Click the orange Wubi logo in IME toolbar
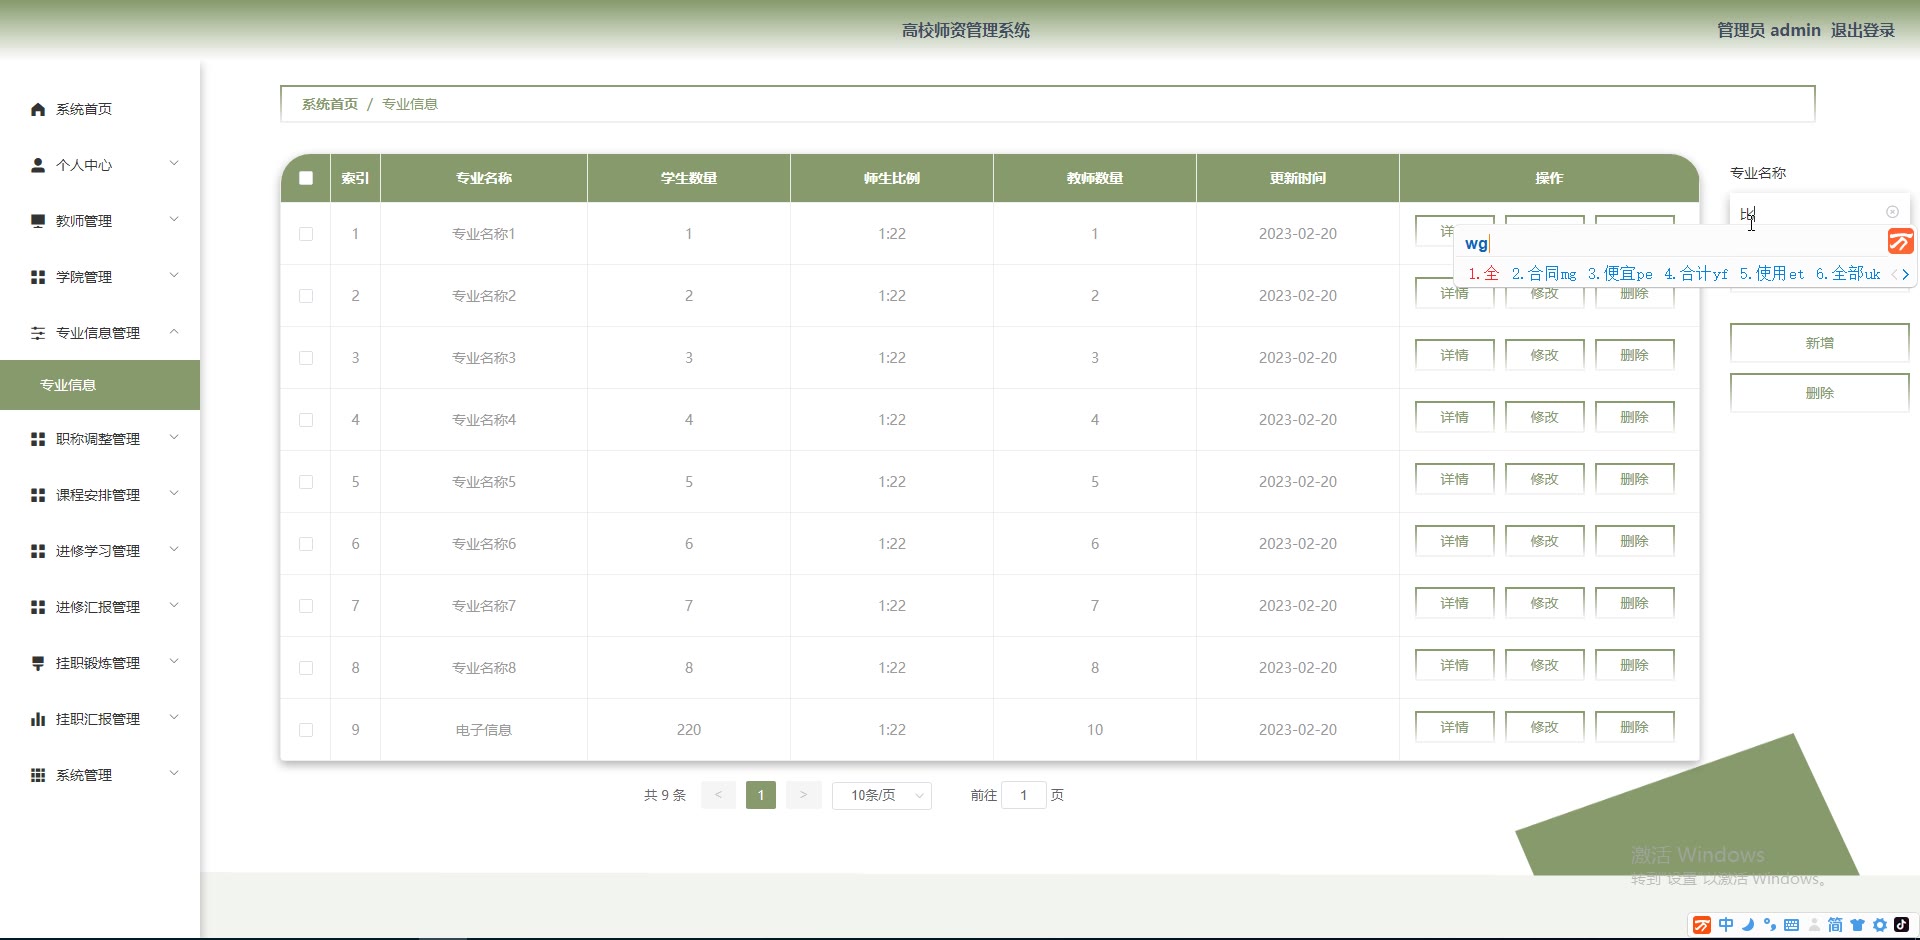The image size is (1920, 940). (1702, 925)
